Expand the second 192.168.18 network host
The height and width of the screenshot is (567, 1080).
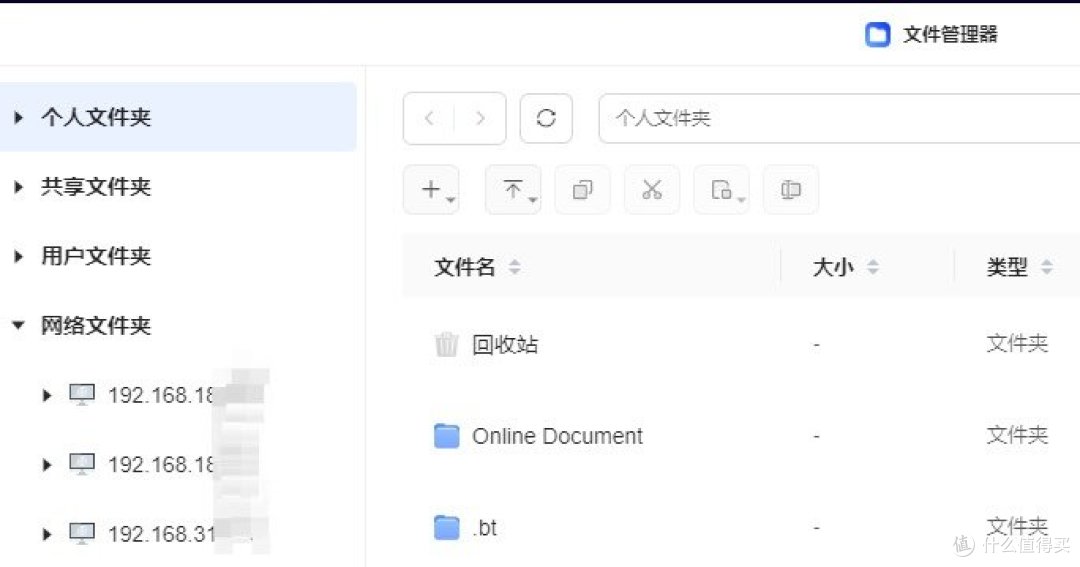[x=47, y=465]
